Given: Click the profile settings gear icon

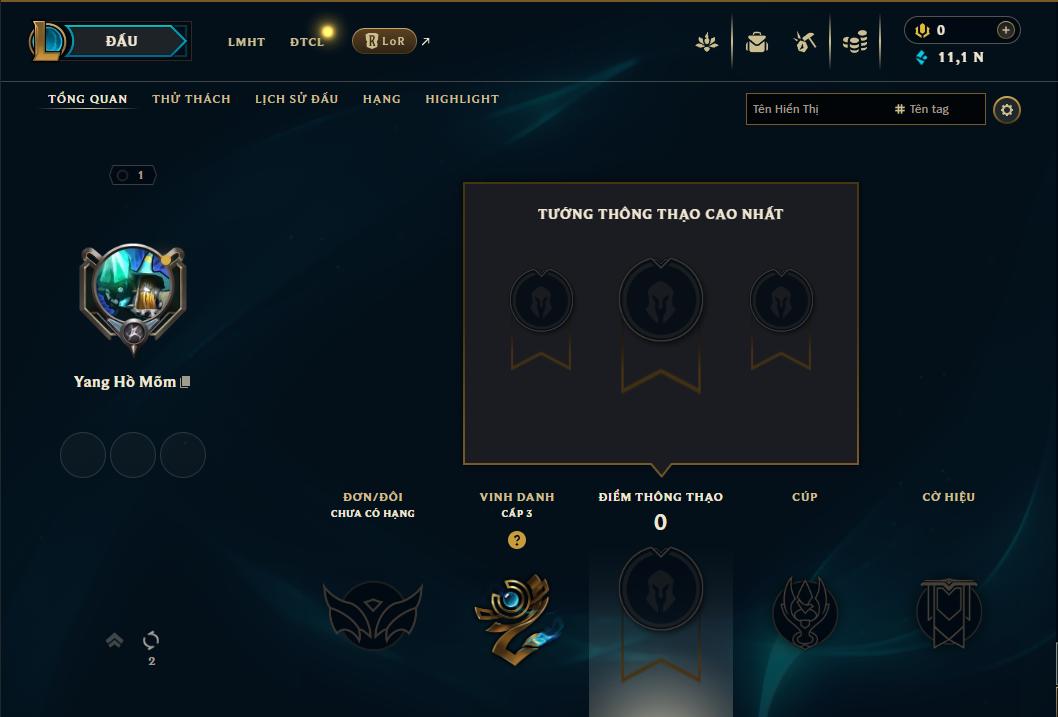Looking at the screenshot, I should 1007,110.
